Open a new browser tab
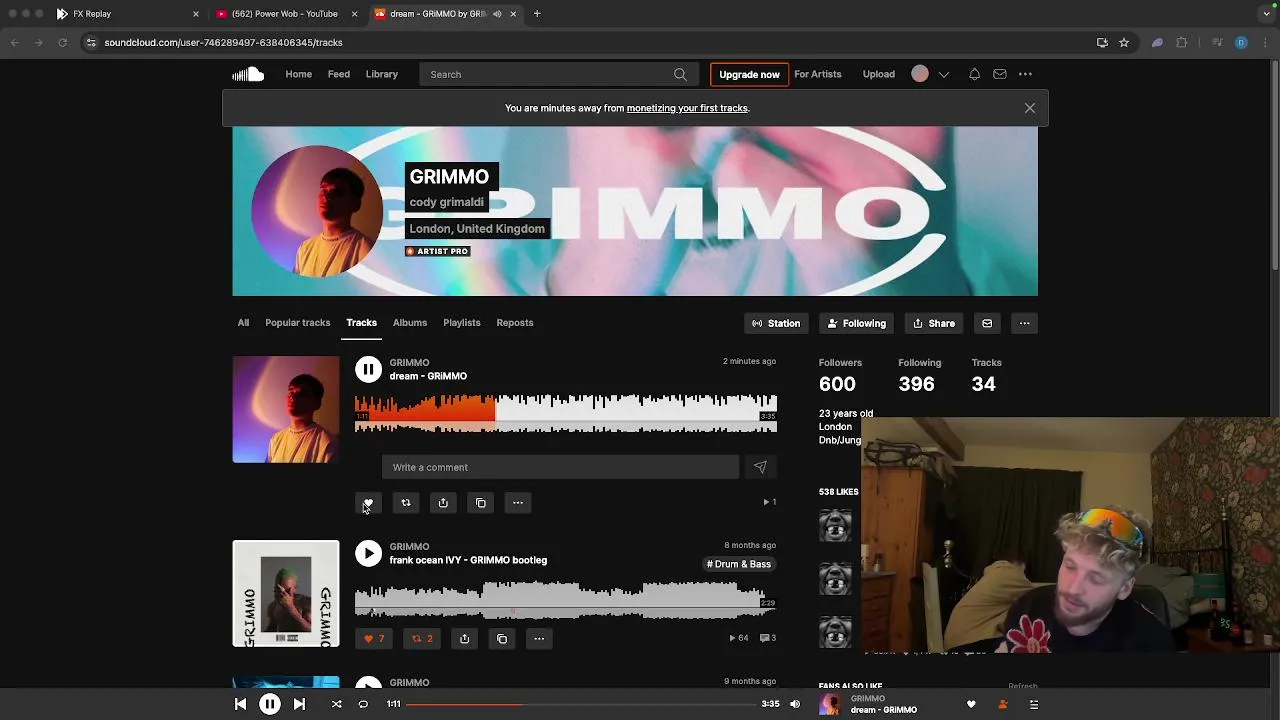 pyautogui.click(x=537, y=14)
